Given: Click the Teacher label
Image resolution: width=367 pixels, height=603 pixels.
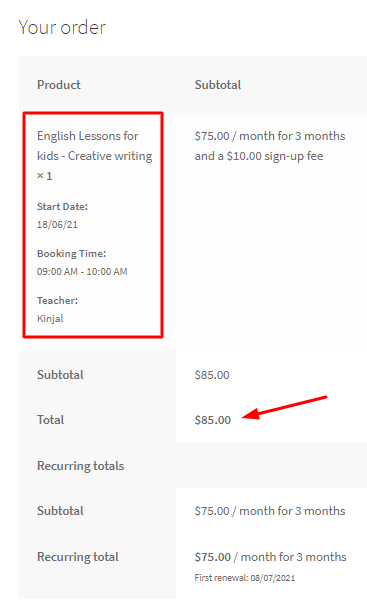Looking at the screenshot, I should [57, 300].
